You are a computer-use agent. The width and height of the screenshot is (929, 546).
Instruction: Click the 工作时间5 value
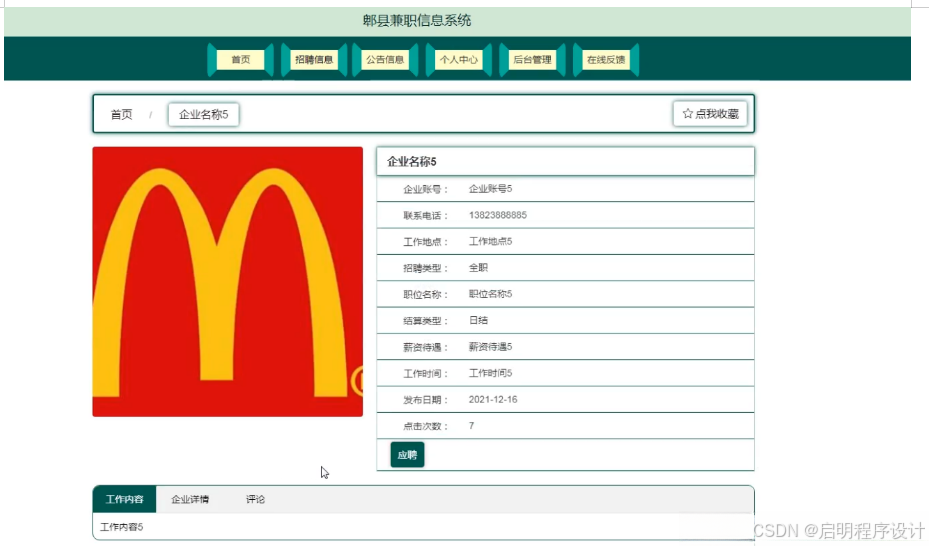coord(491,373)
